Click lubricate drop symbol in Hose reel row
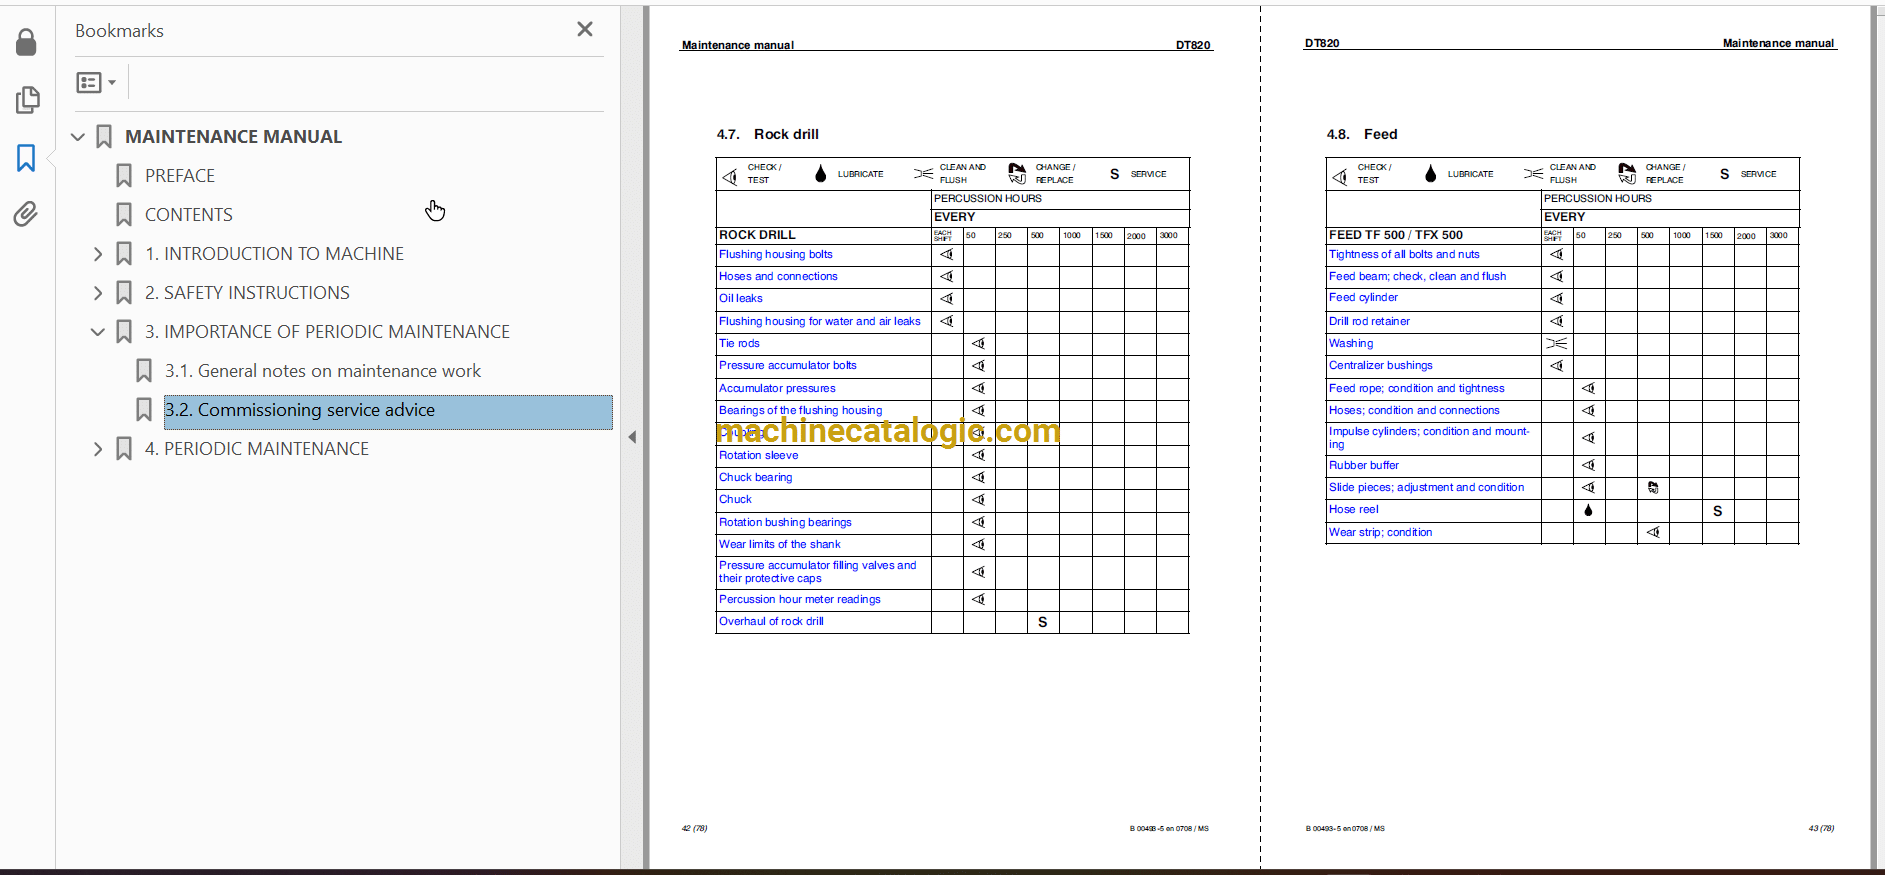This screenshot has height=875, width=1885. pos(1588,510)
